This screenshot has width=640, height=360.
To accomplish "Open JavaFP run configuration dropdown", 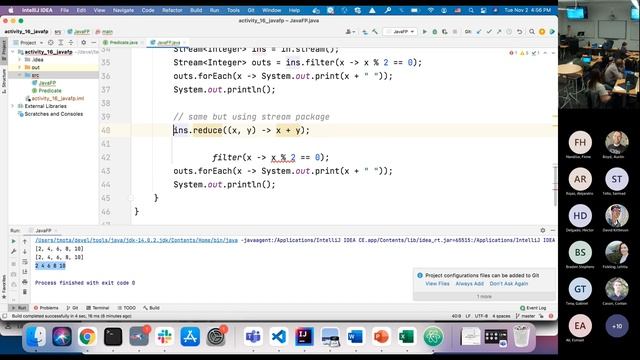I will [401, 31].
